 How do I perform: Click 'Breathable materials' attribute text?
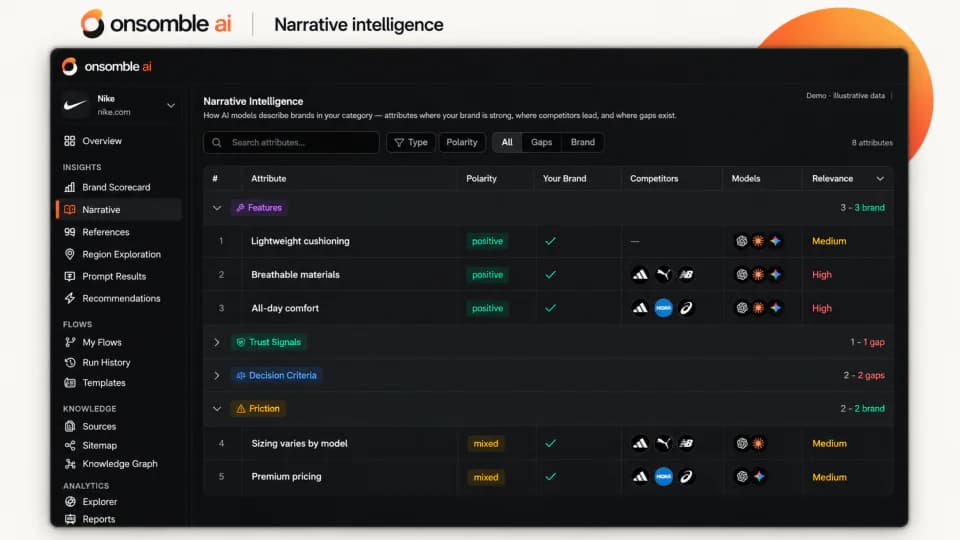click(x=295, y=275)
